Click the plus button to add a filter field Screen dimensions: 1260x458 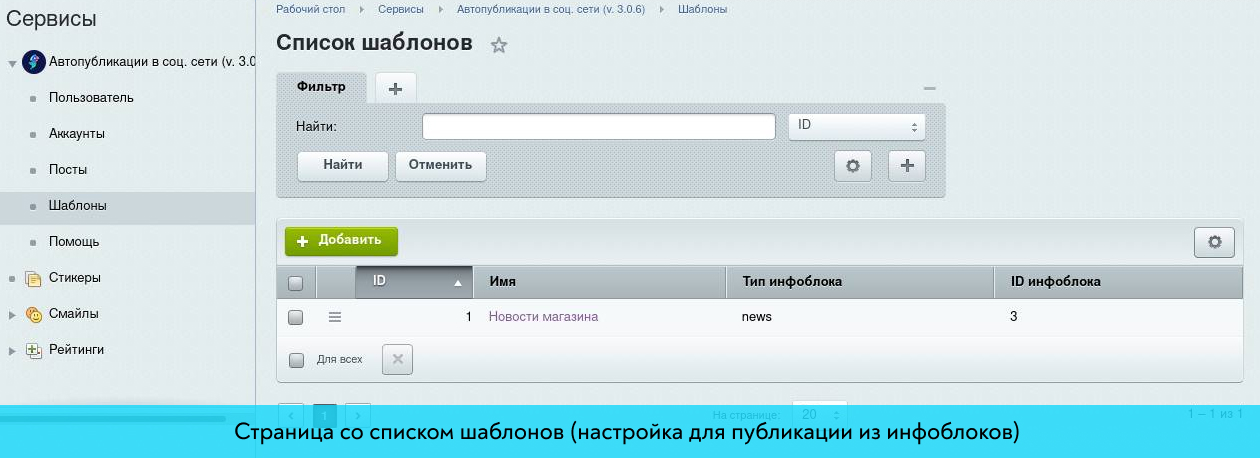point(907,166)
